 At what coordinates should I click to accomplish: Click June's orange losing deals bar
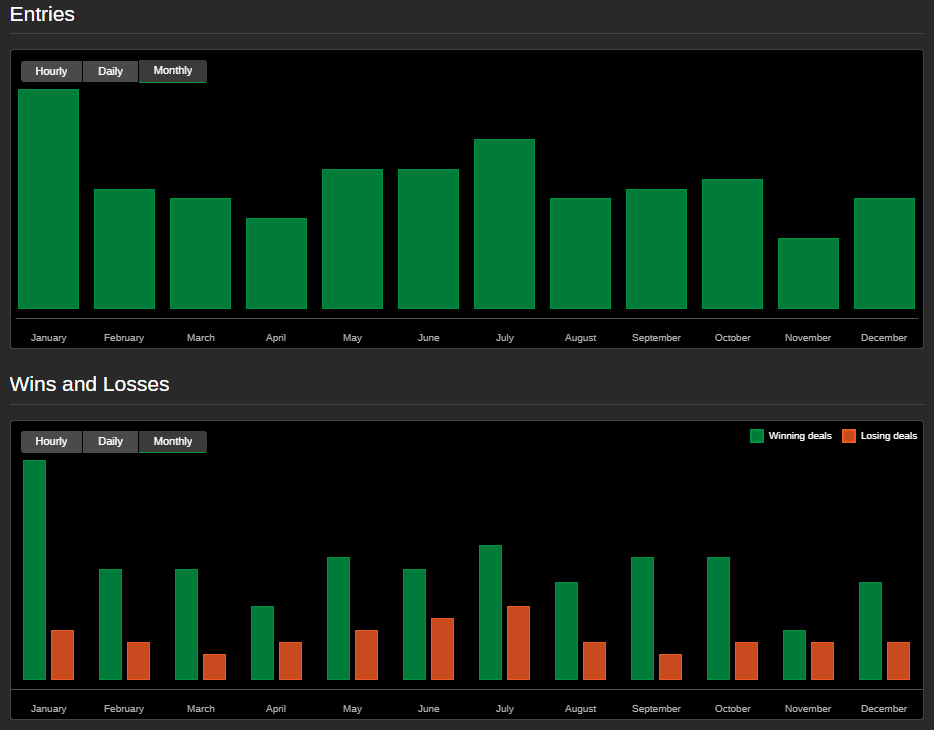[442, 649]
